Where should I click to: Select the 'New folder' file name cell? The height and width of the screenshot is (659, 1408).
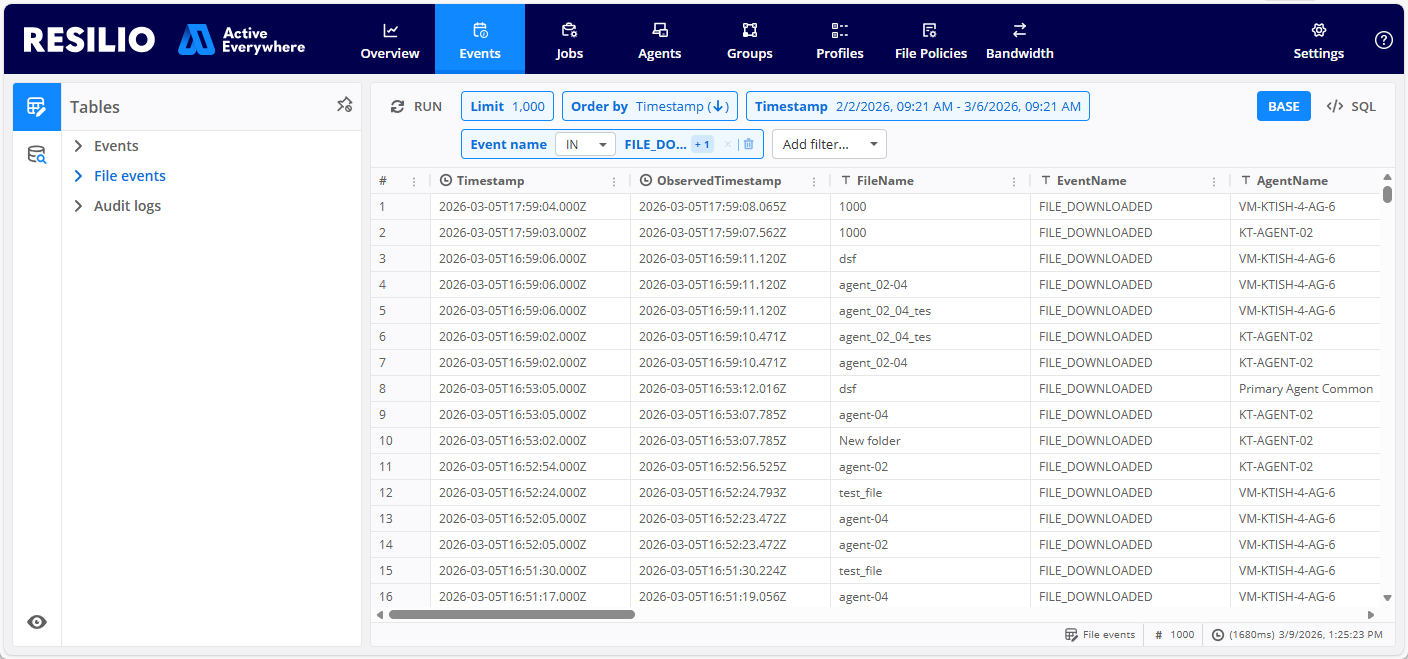[x=930, y=441]
